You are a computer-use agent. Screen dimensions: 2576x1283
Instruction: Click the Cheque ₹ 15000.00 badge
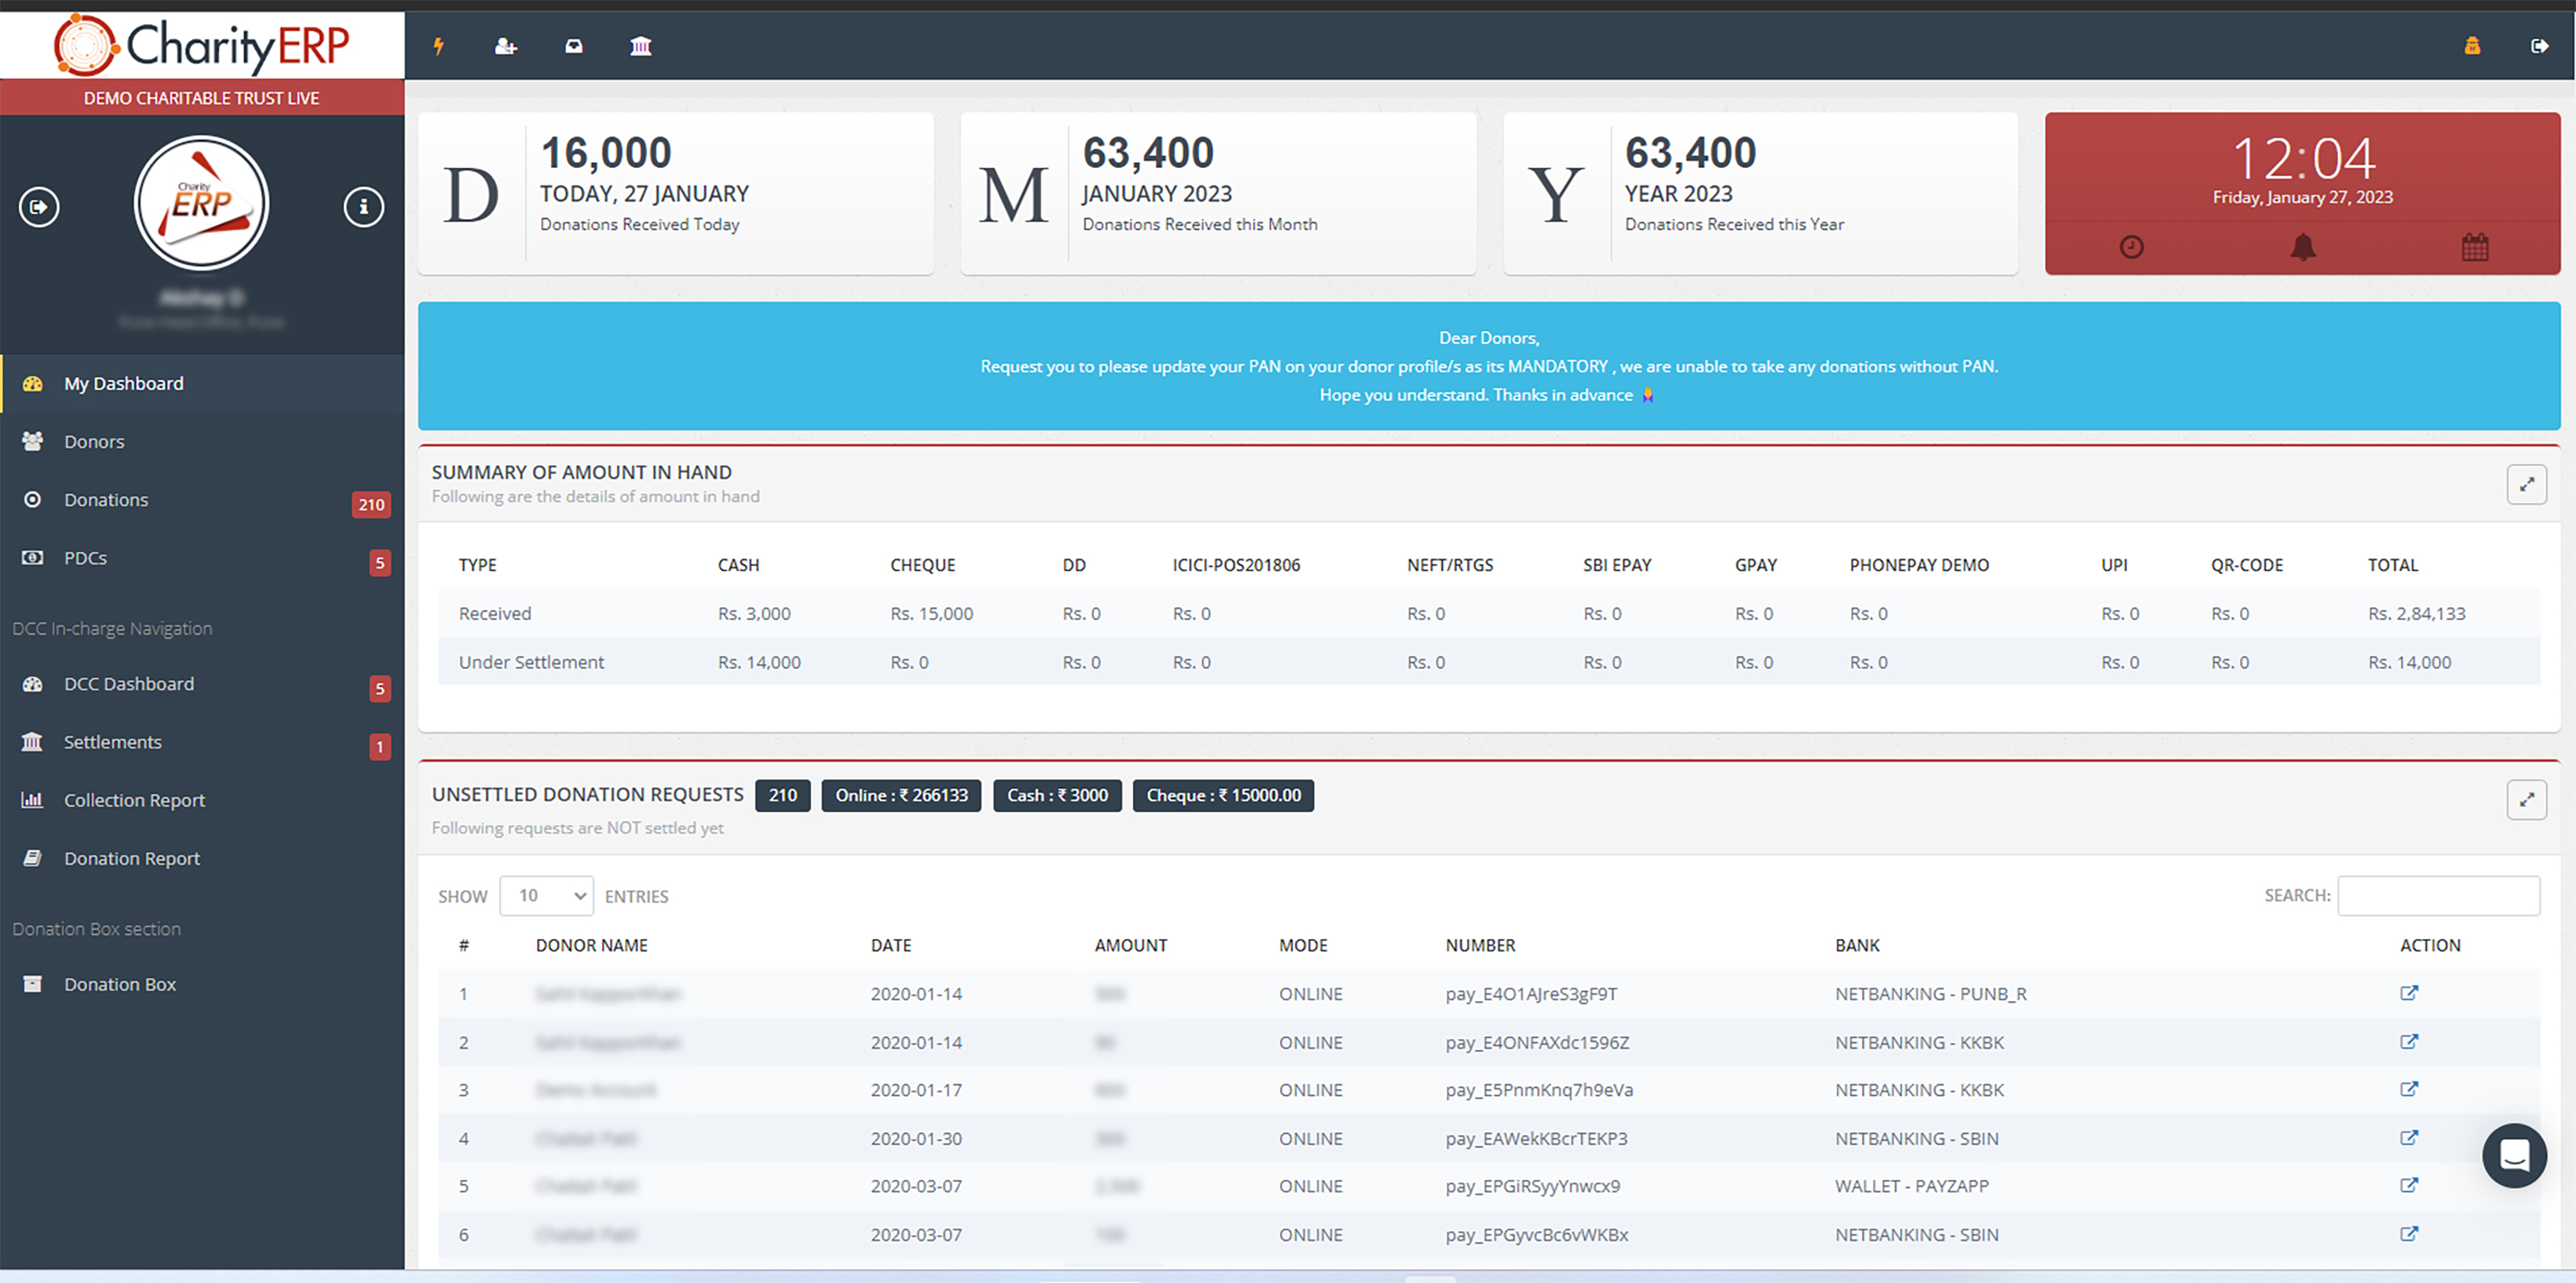(1223, 796)
